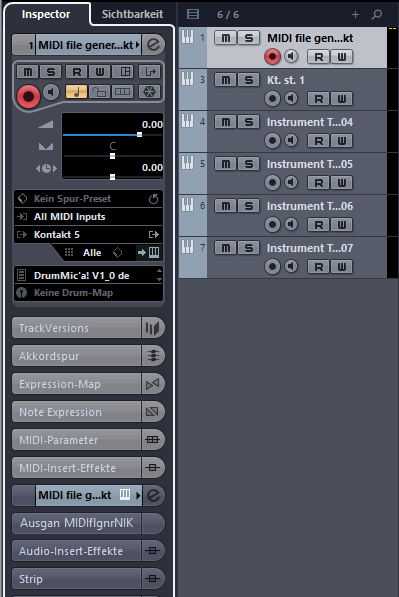Open the Expression-Map section icon
This screenshot has width=399, height=597.
click(153, 384)
